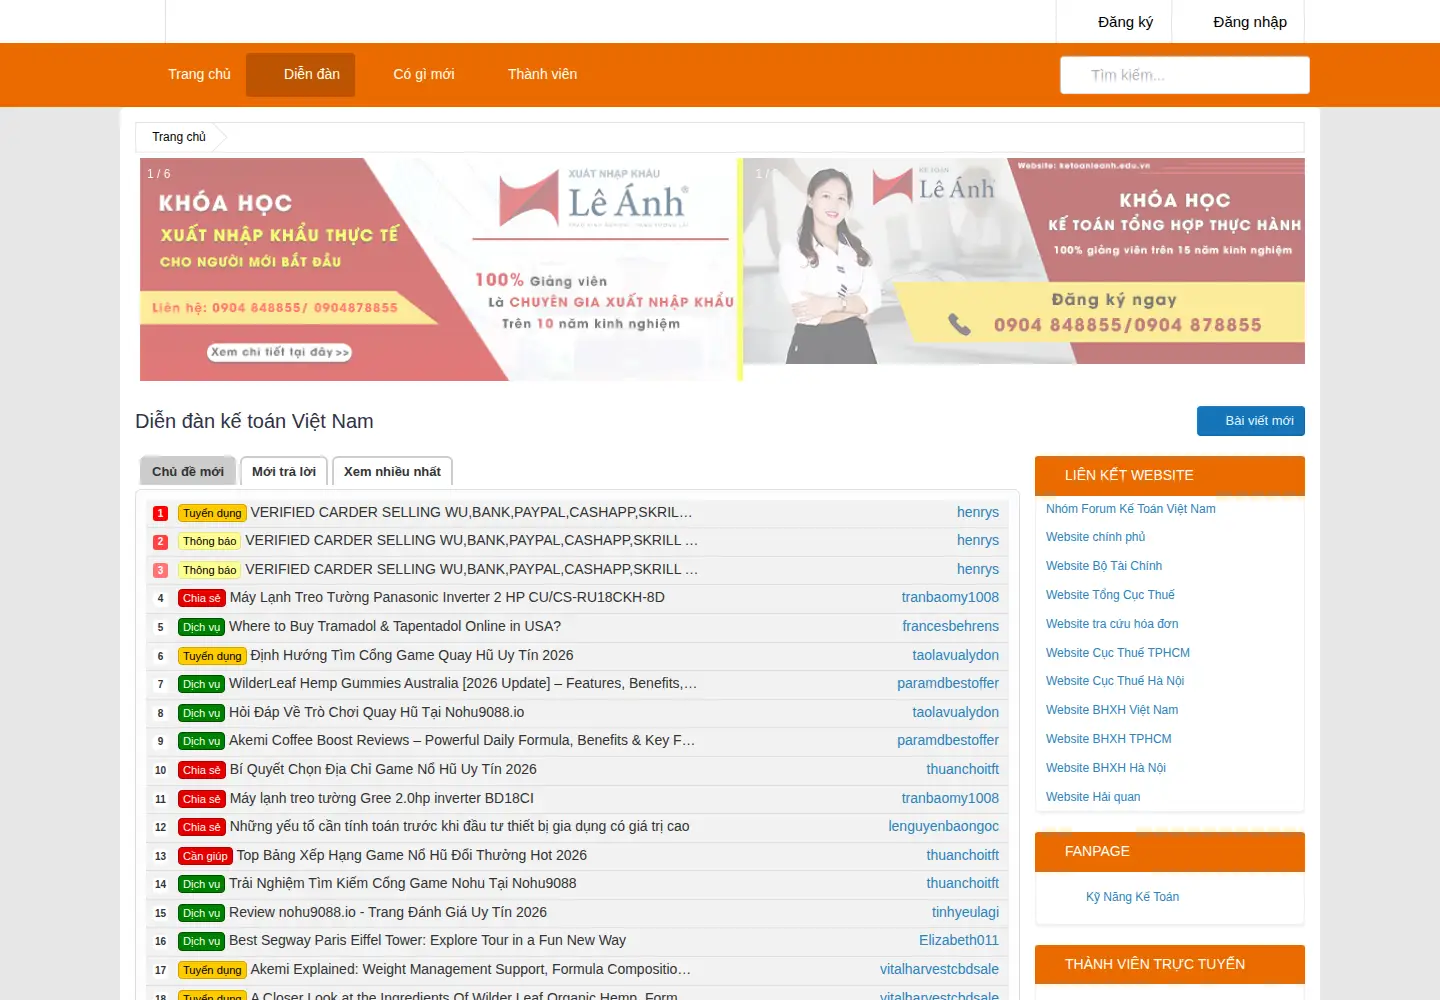This screenshot has width=1440, height=1000.
Task: View Elizabeth011 user profile
Action: [959, 941]
